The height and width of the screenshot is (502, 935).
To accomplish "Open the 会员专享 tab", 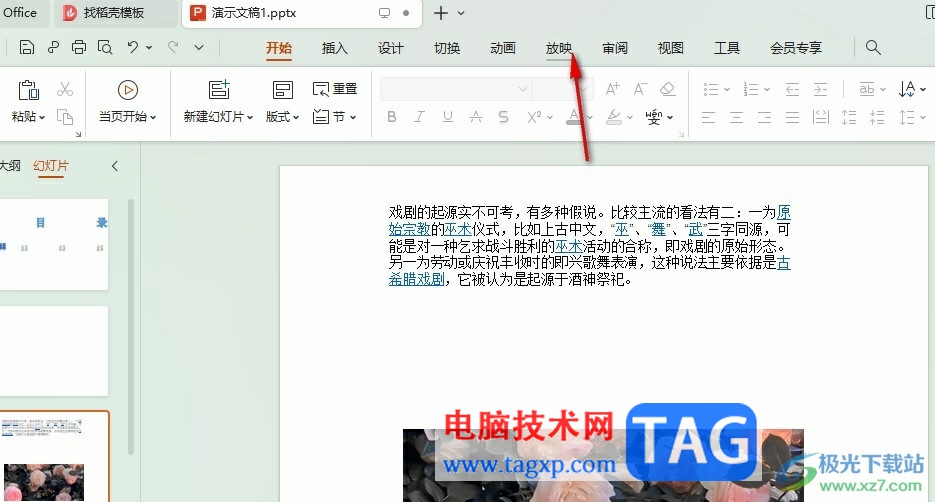I will tap(796, 48).
